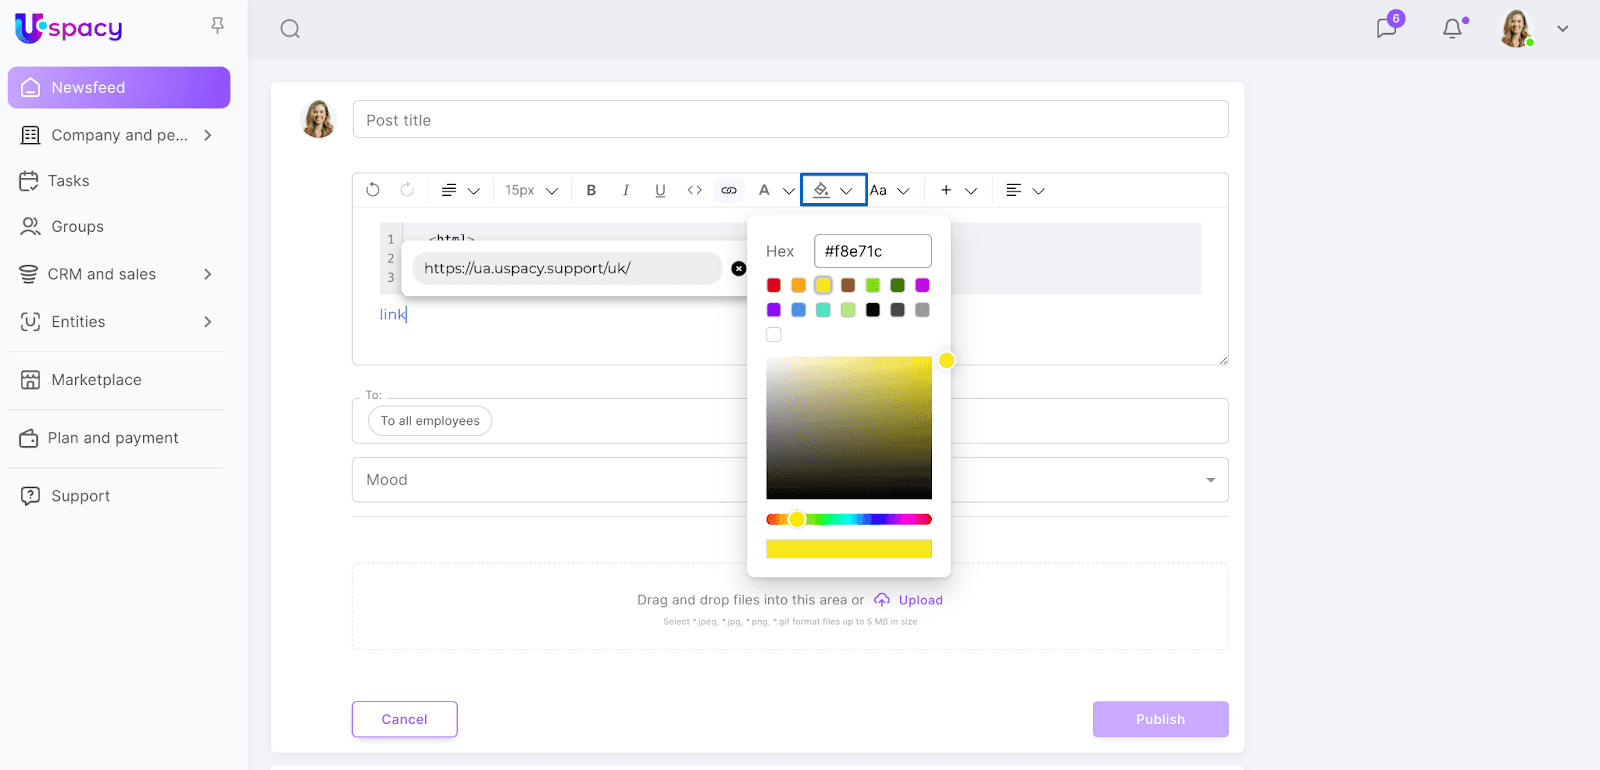1600x770 pixels.
Task: Click the Post title input field
Action: (790, 120)
